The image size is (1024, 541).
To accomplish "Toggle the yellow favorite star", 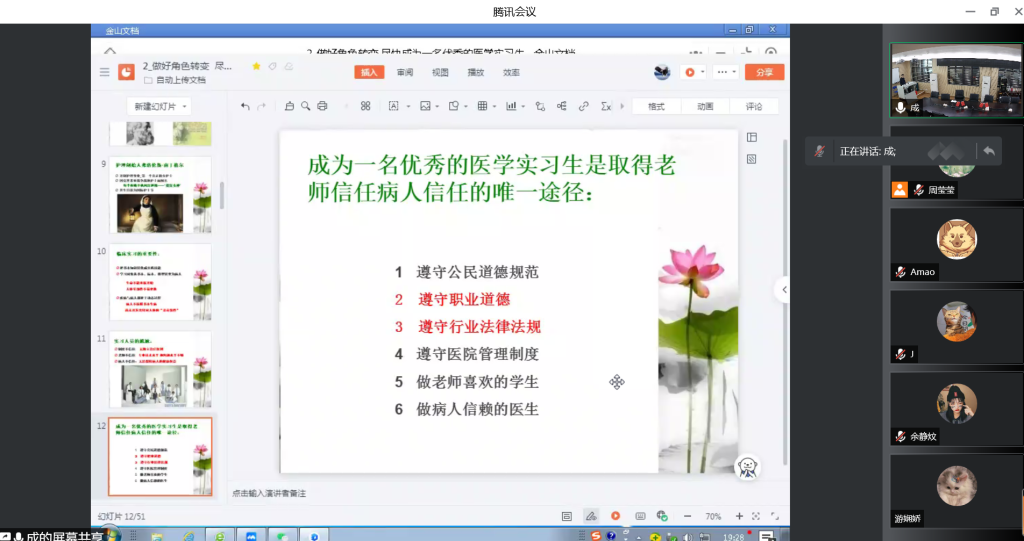I will click(257, 66).
